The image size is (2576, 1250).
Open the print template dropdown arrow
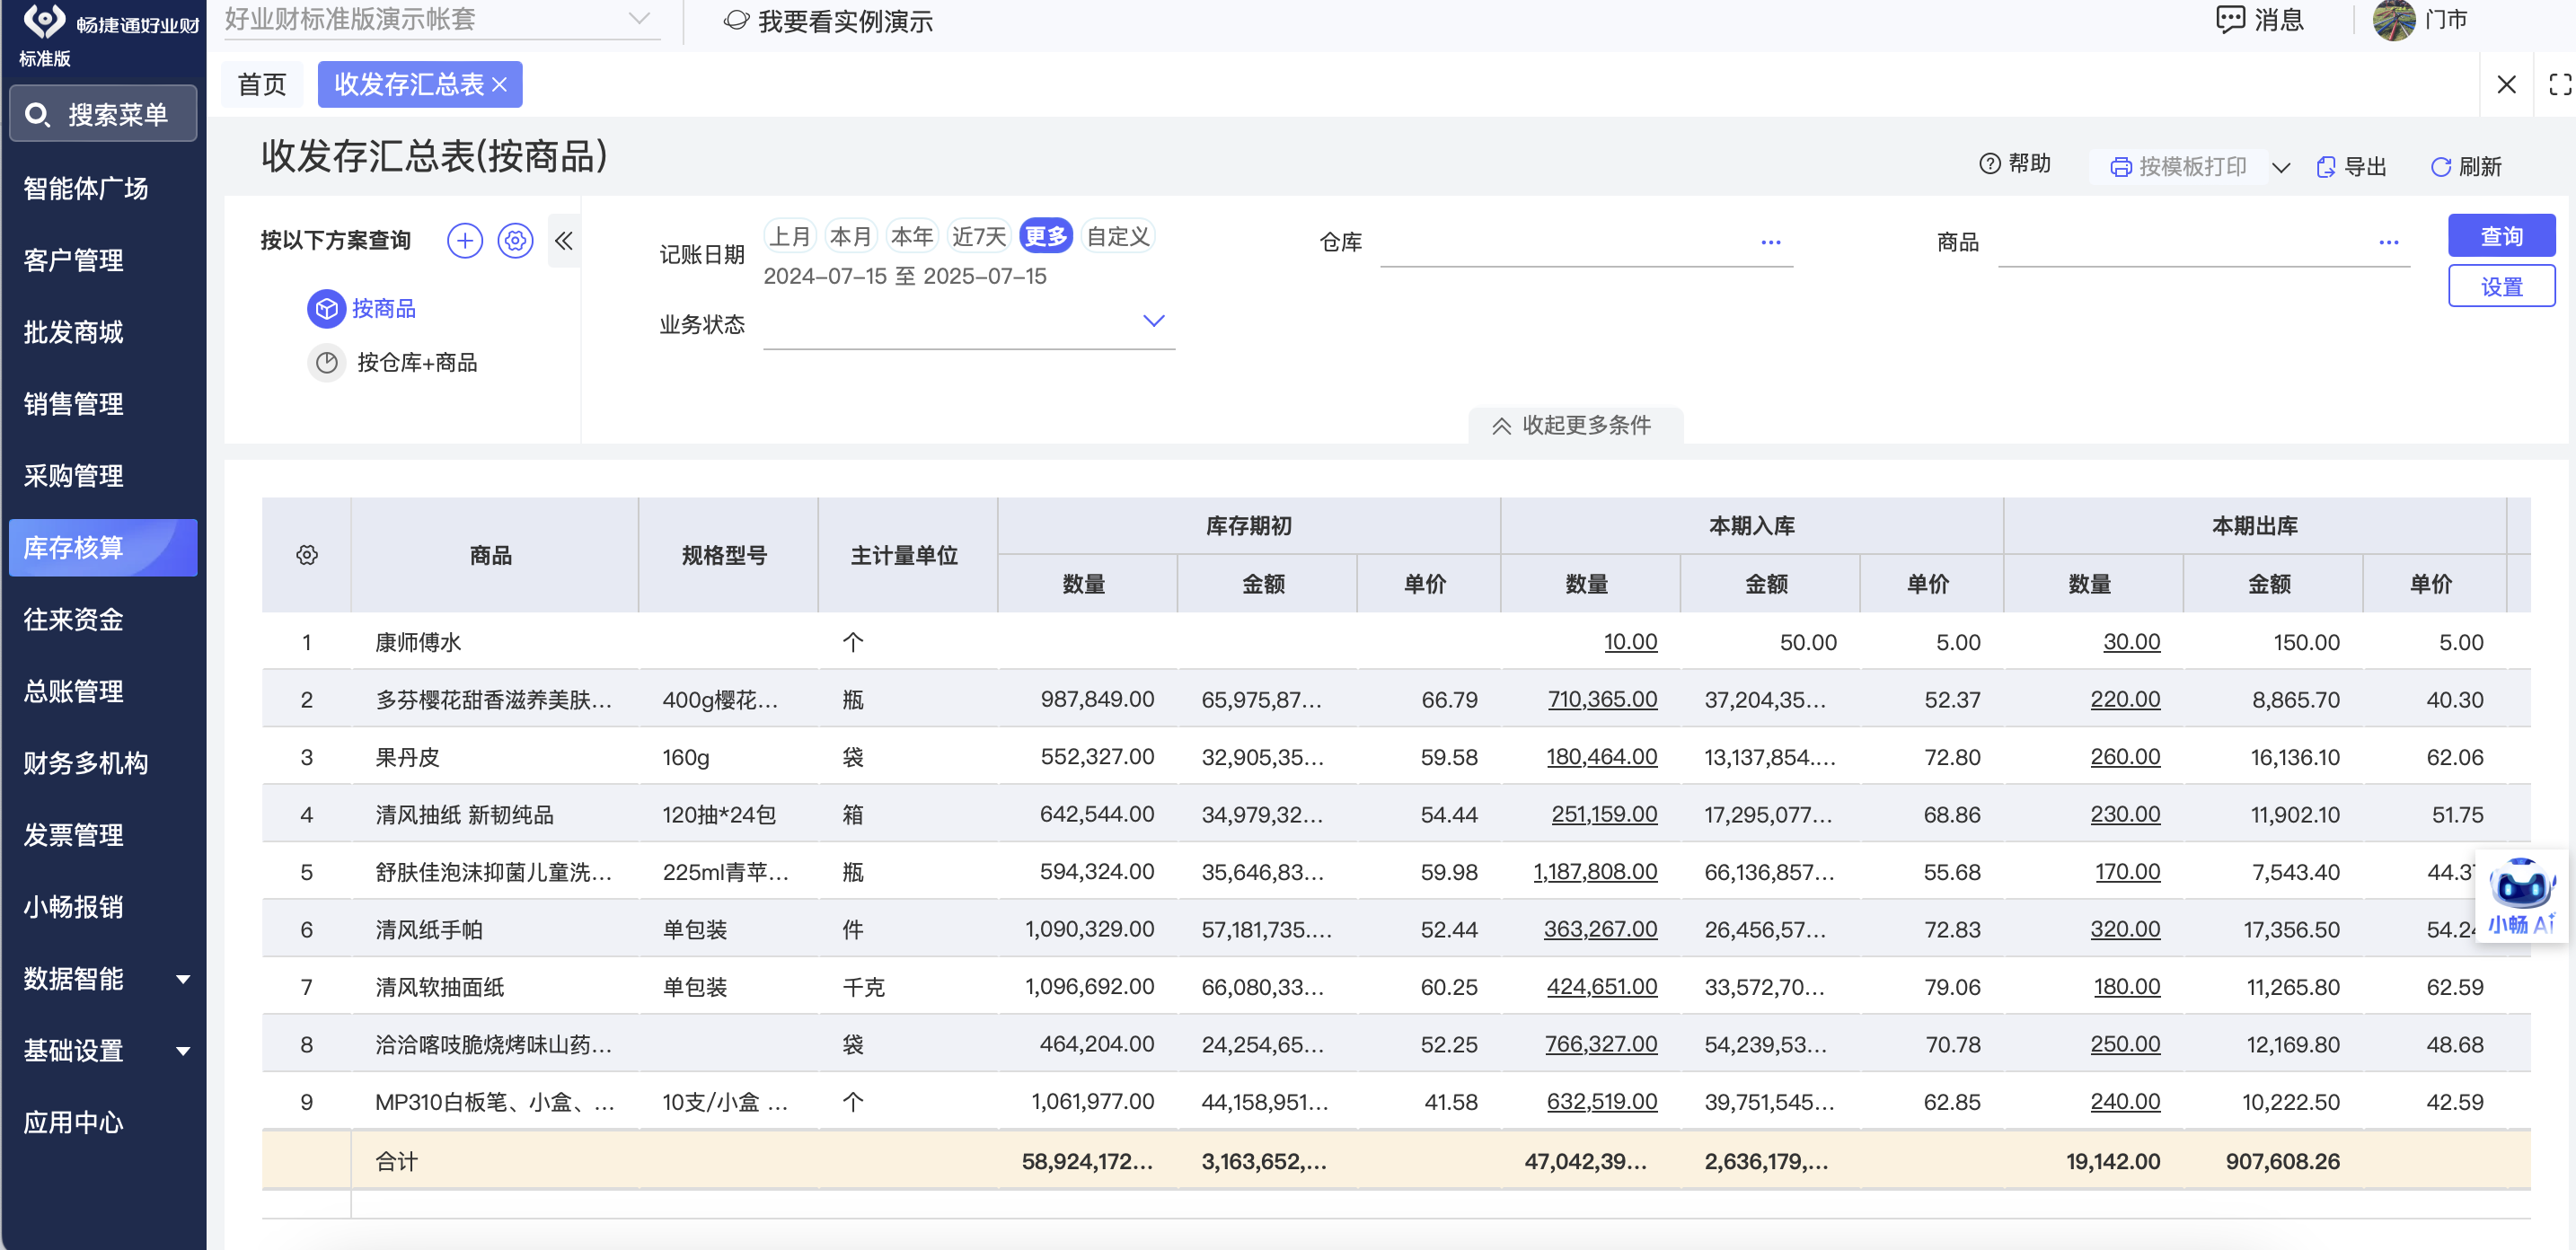tap(2281, 167)
